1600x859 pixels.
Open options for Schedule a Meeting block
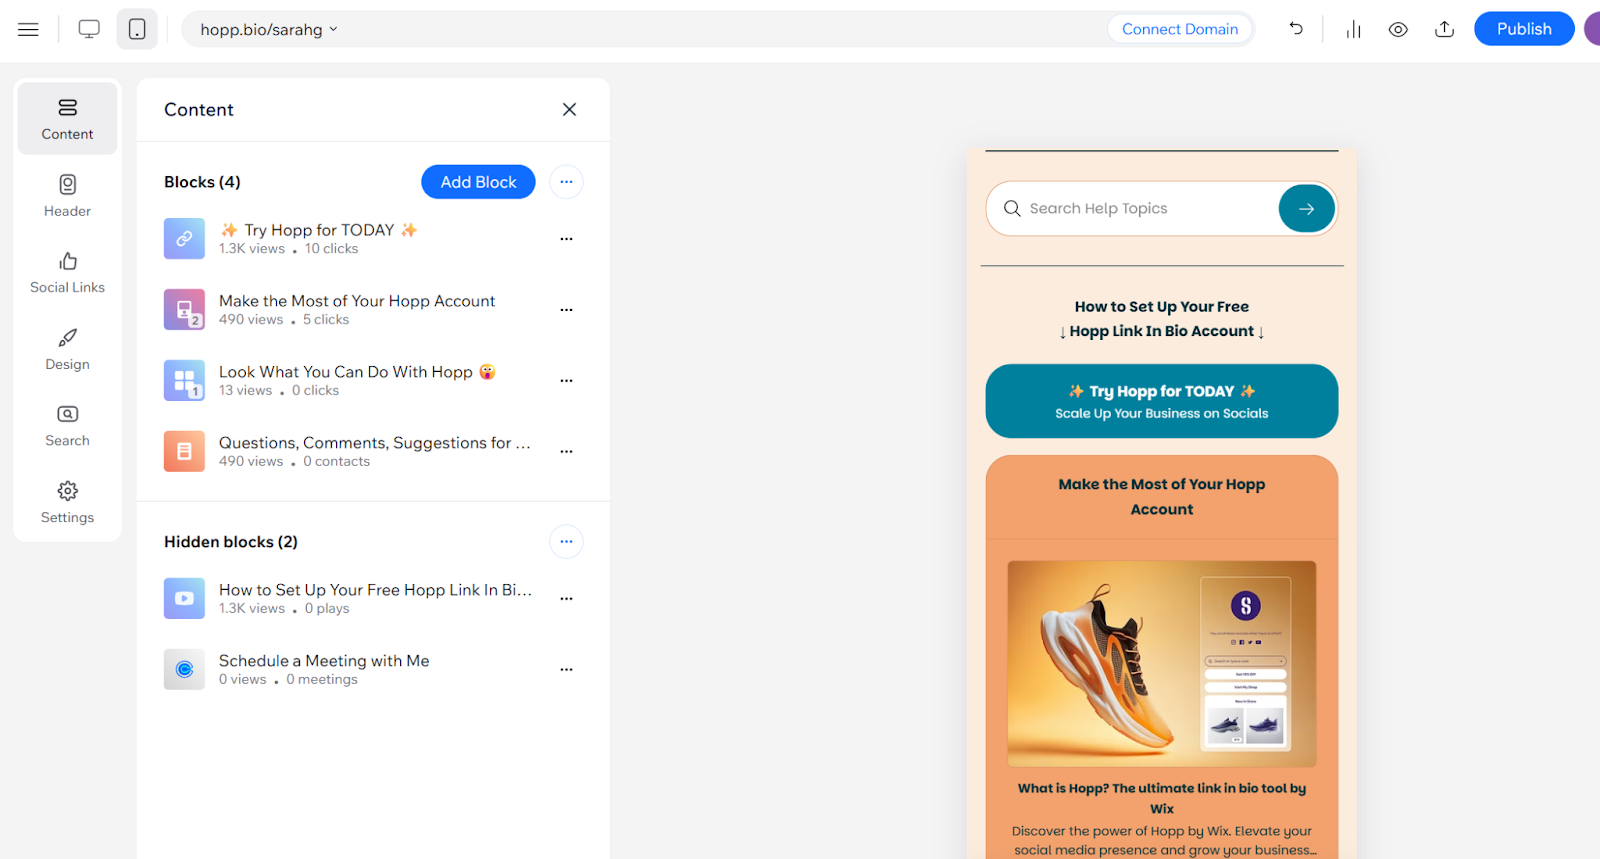pyautogui.click(x=566, y=670)
